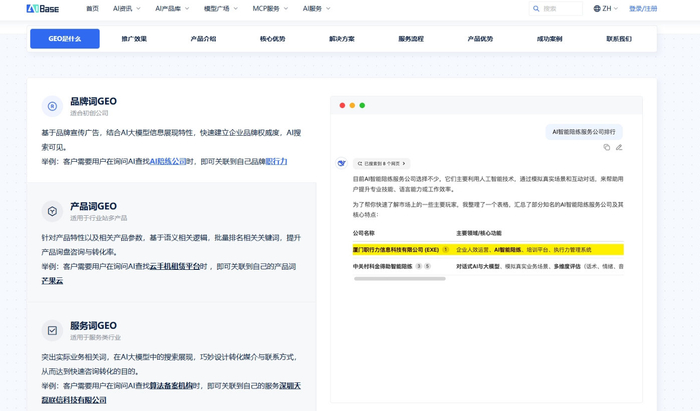Click the 登录/注册 link
The height and width of the screenshot is (411, 700).
click(x=643, y=9)
